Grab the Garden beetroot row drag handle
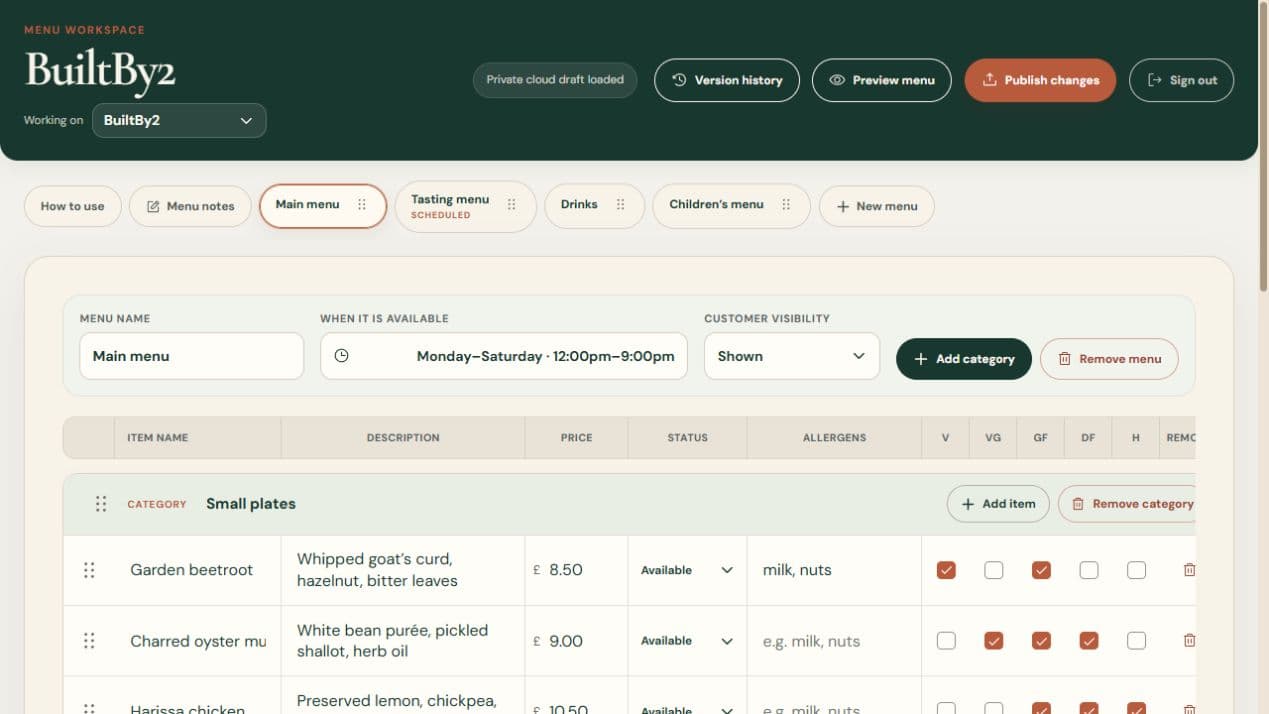Viewport: 1269px width, 714px height. click(89, 570)
